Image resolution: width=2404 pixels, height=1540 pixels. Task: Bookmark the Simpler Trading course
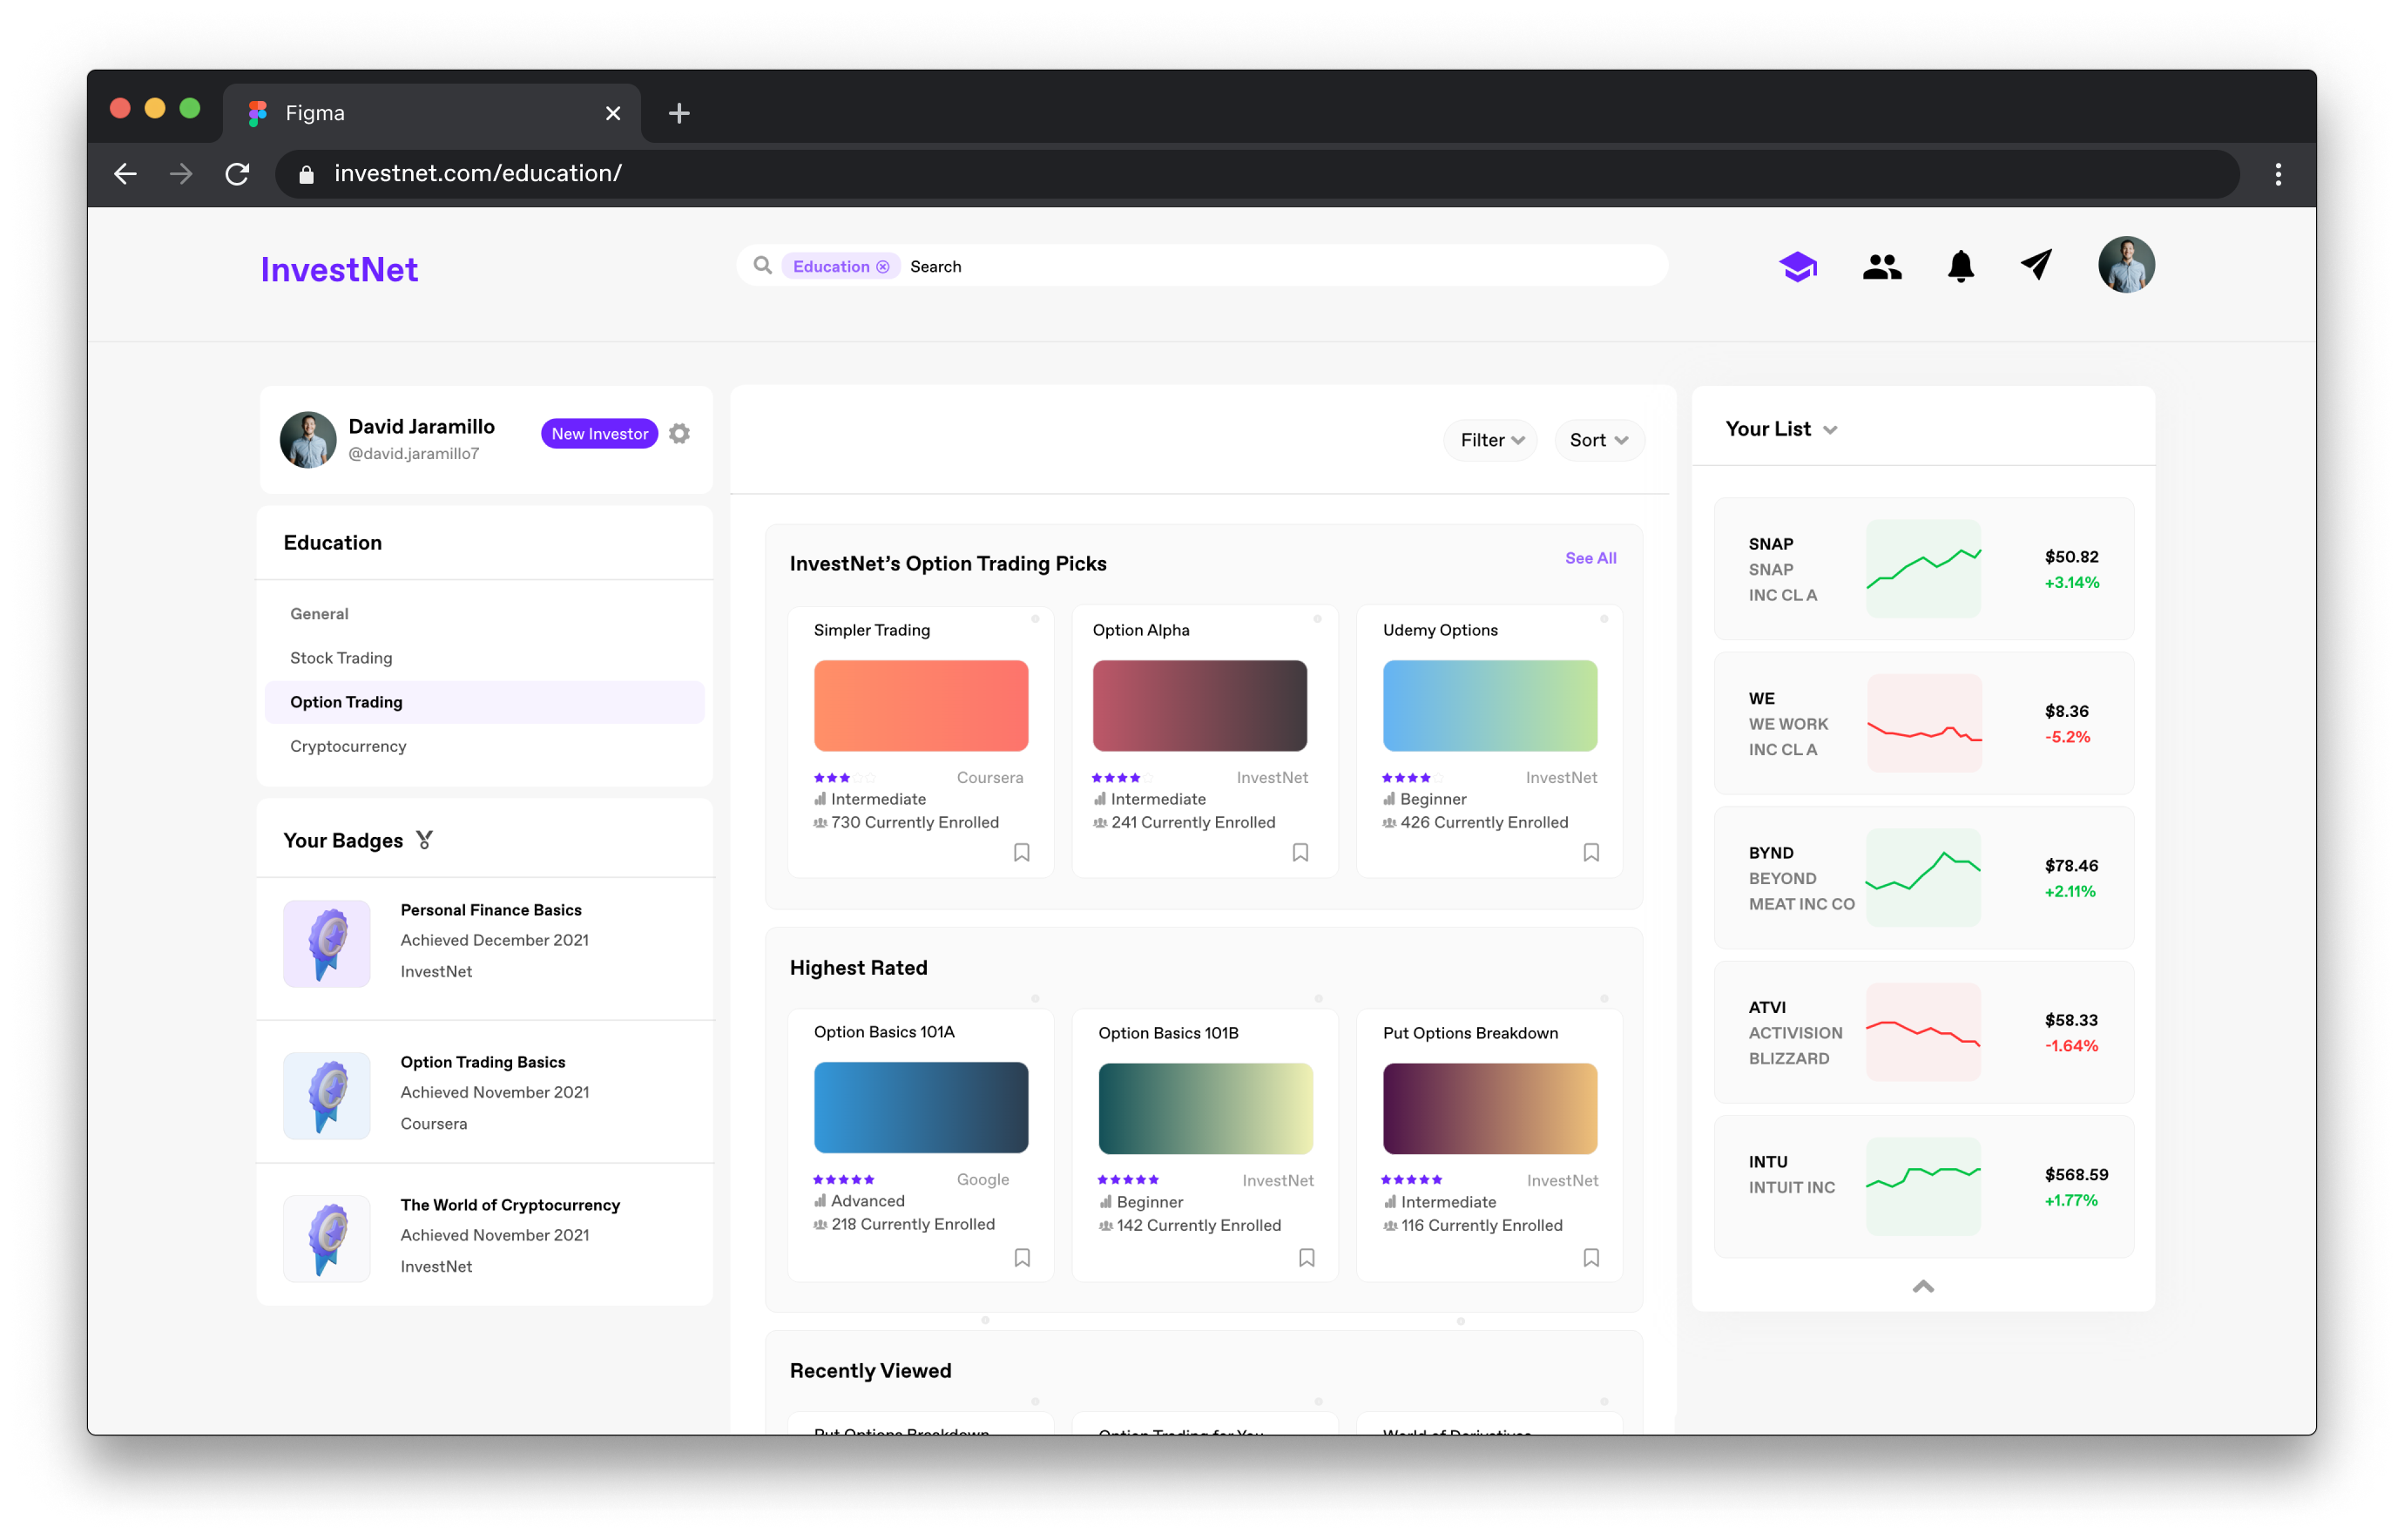(x=1021, y=852)
